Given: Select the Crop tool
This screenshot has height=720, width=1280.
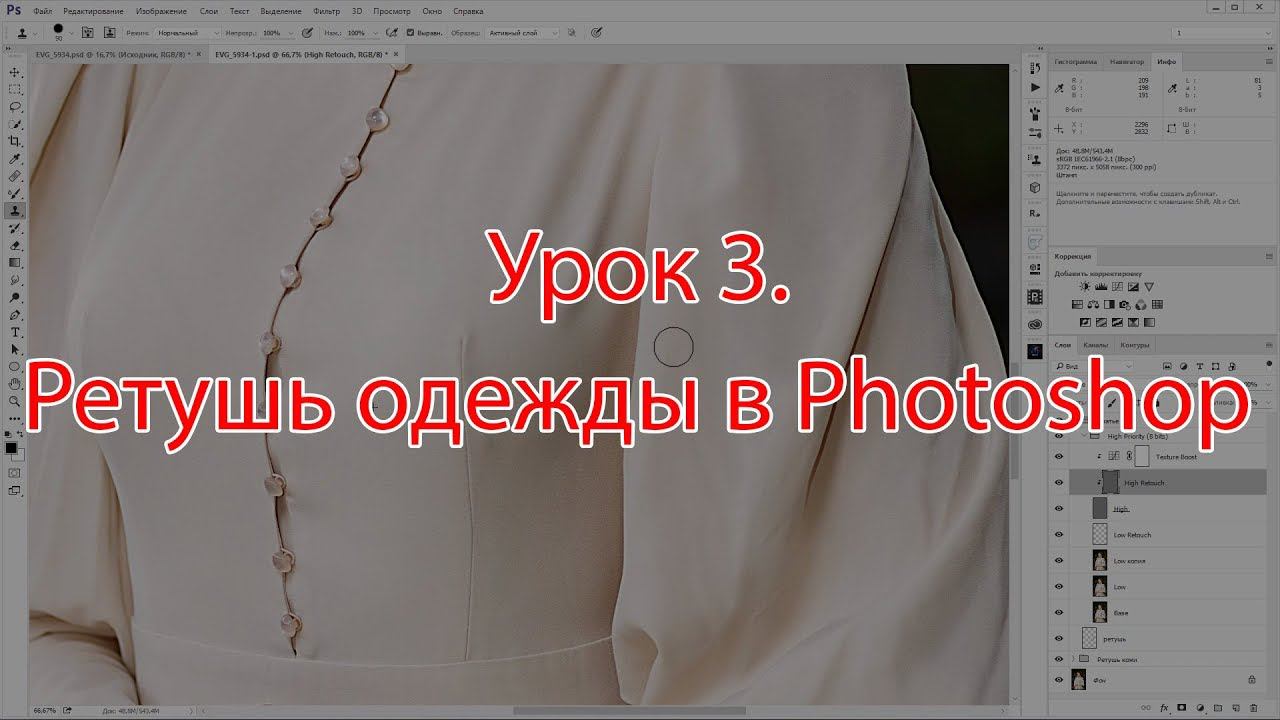Looking at the screenshot, I should click(15, 142).
